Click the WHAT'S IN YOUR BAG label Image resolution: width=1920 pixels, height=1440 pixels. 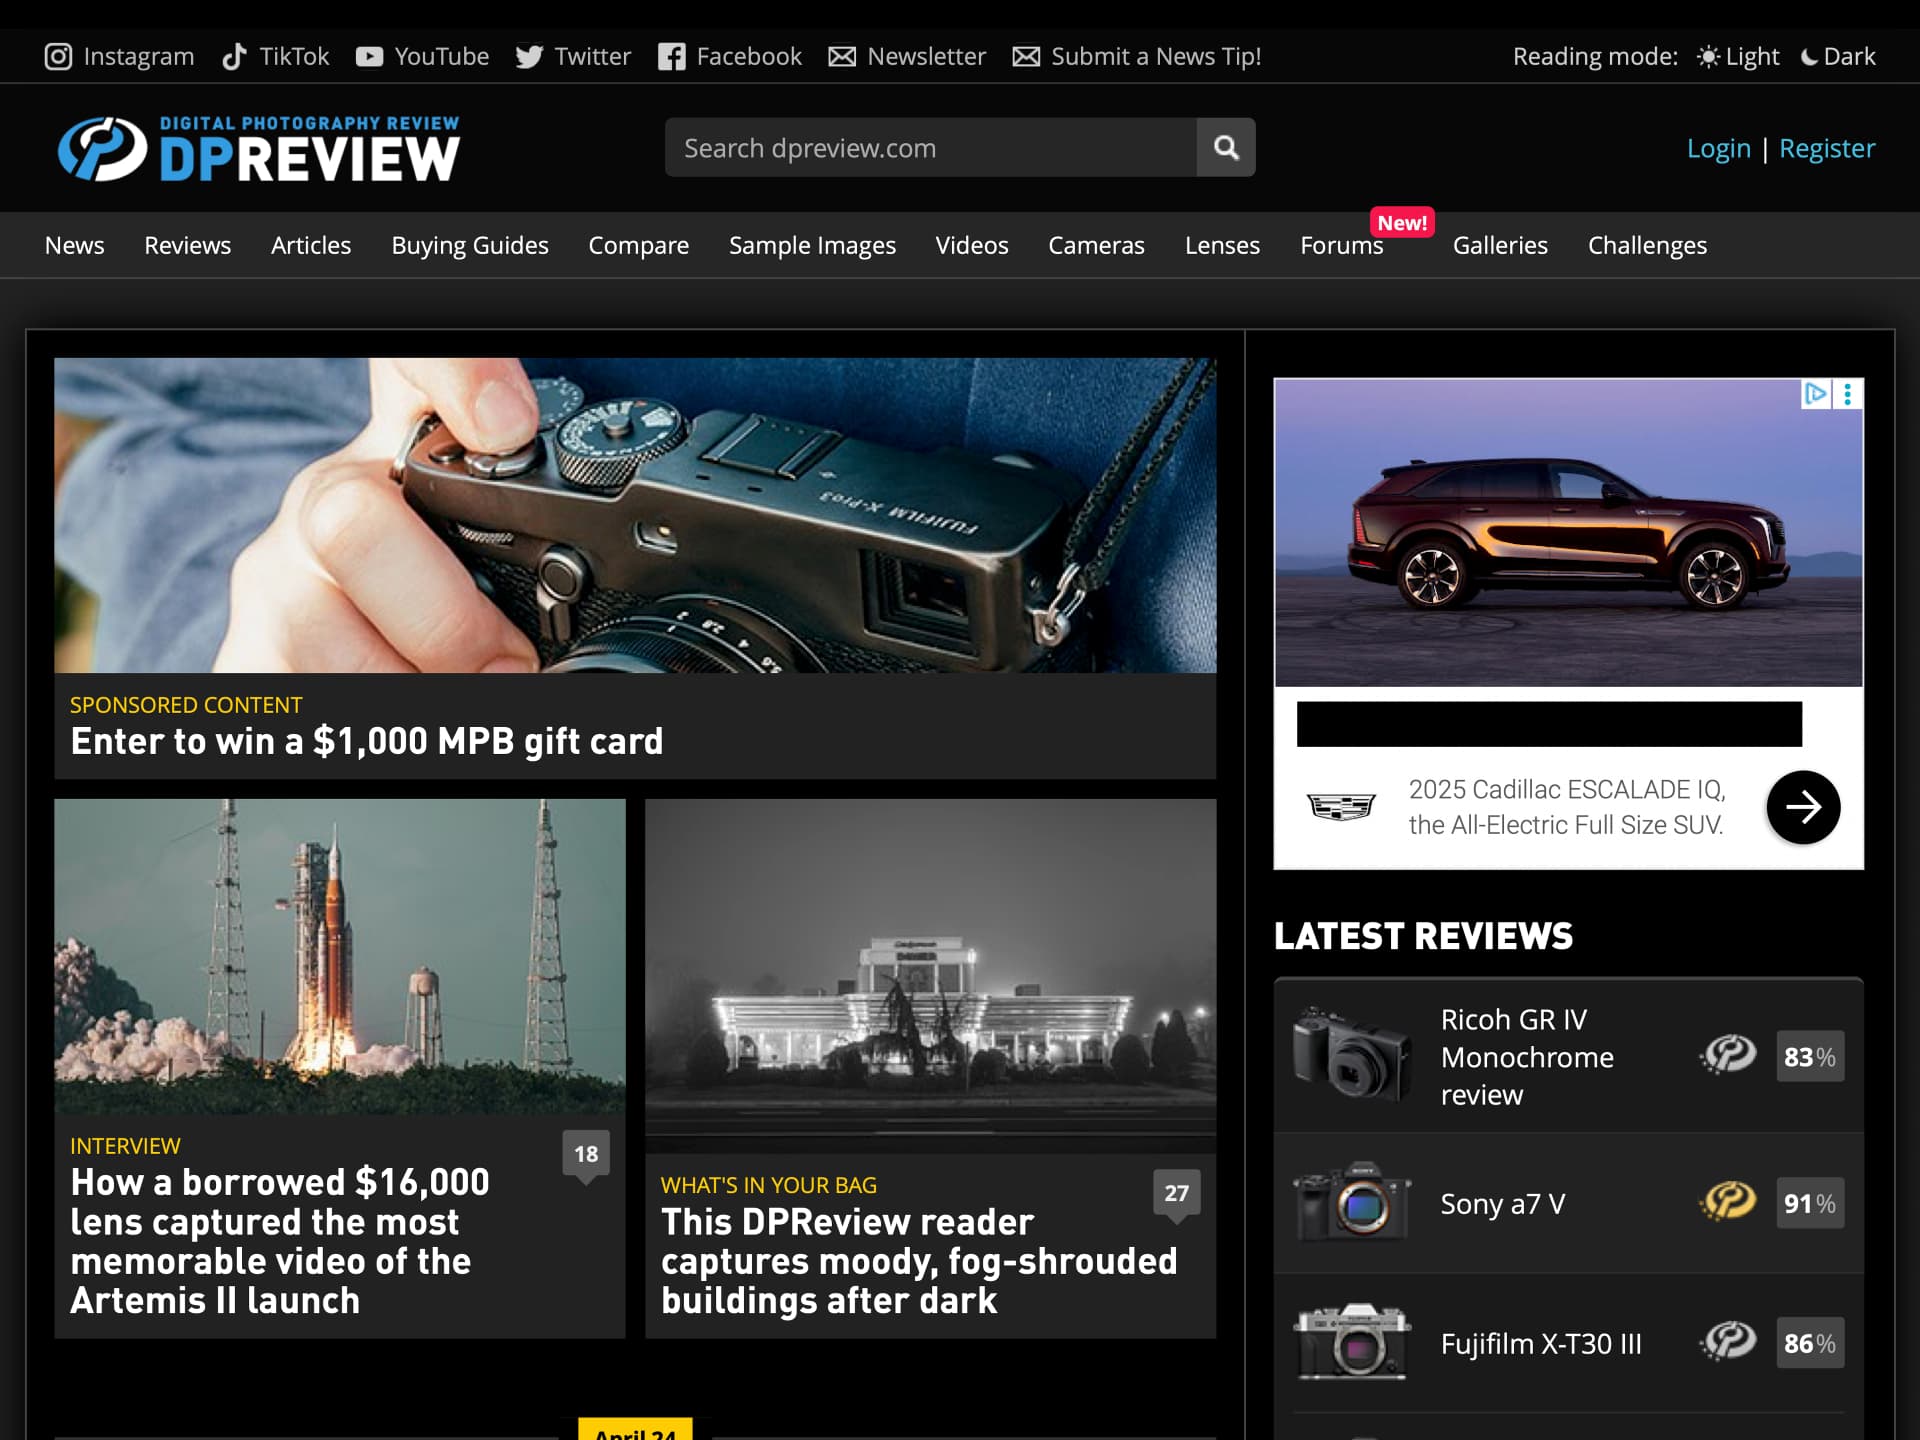[x=768, y=1185]
